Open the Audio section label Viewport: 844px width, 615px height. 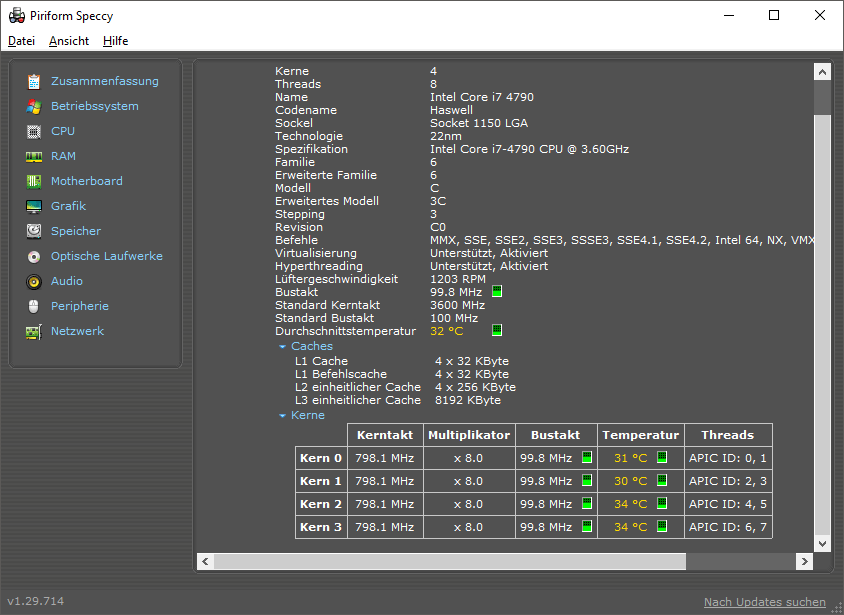coord(67,281)
